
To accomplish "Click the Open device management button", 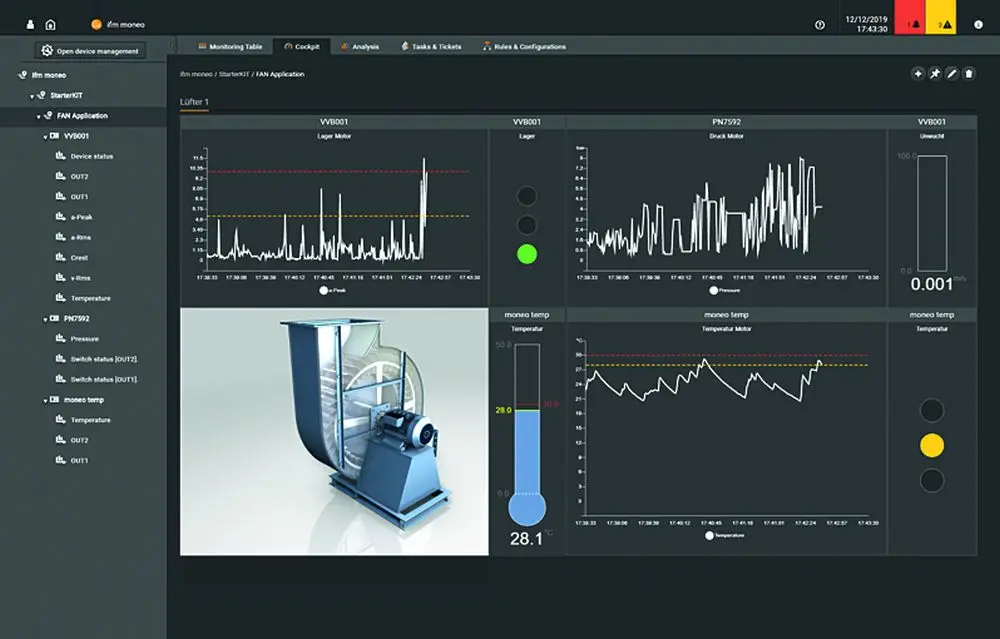I will pos(91,51).
